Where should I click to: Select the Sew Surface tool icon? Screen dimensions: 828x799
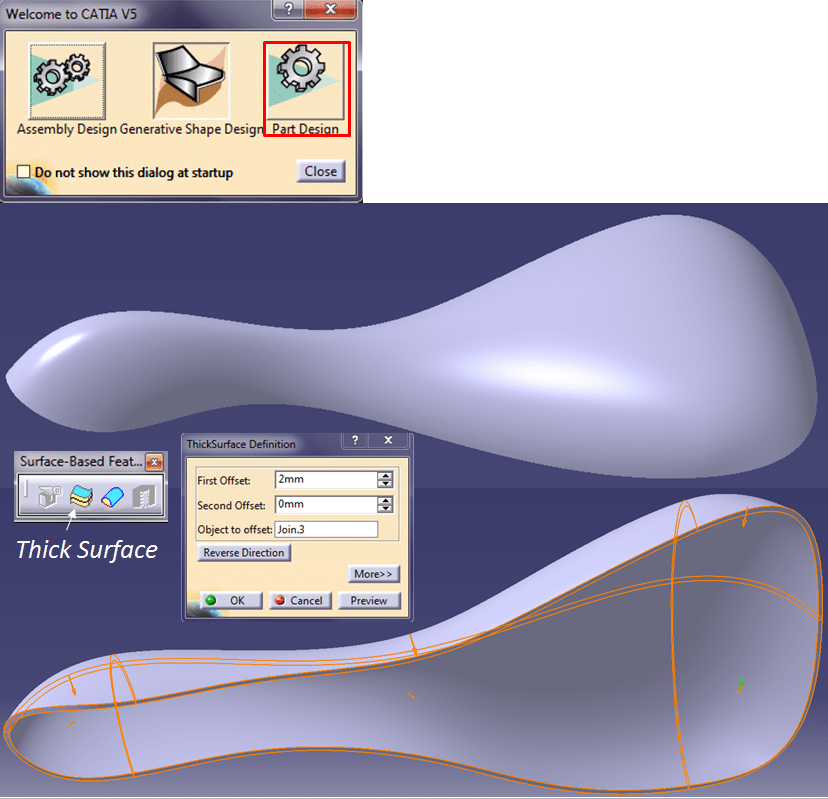pyautogui.click(x=142, y=496)
